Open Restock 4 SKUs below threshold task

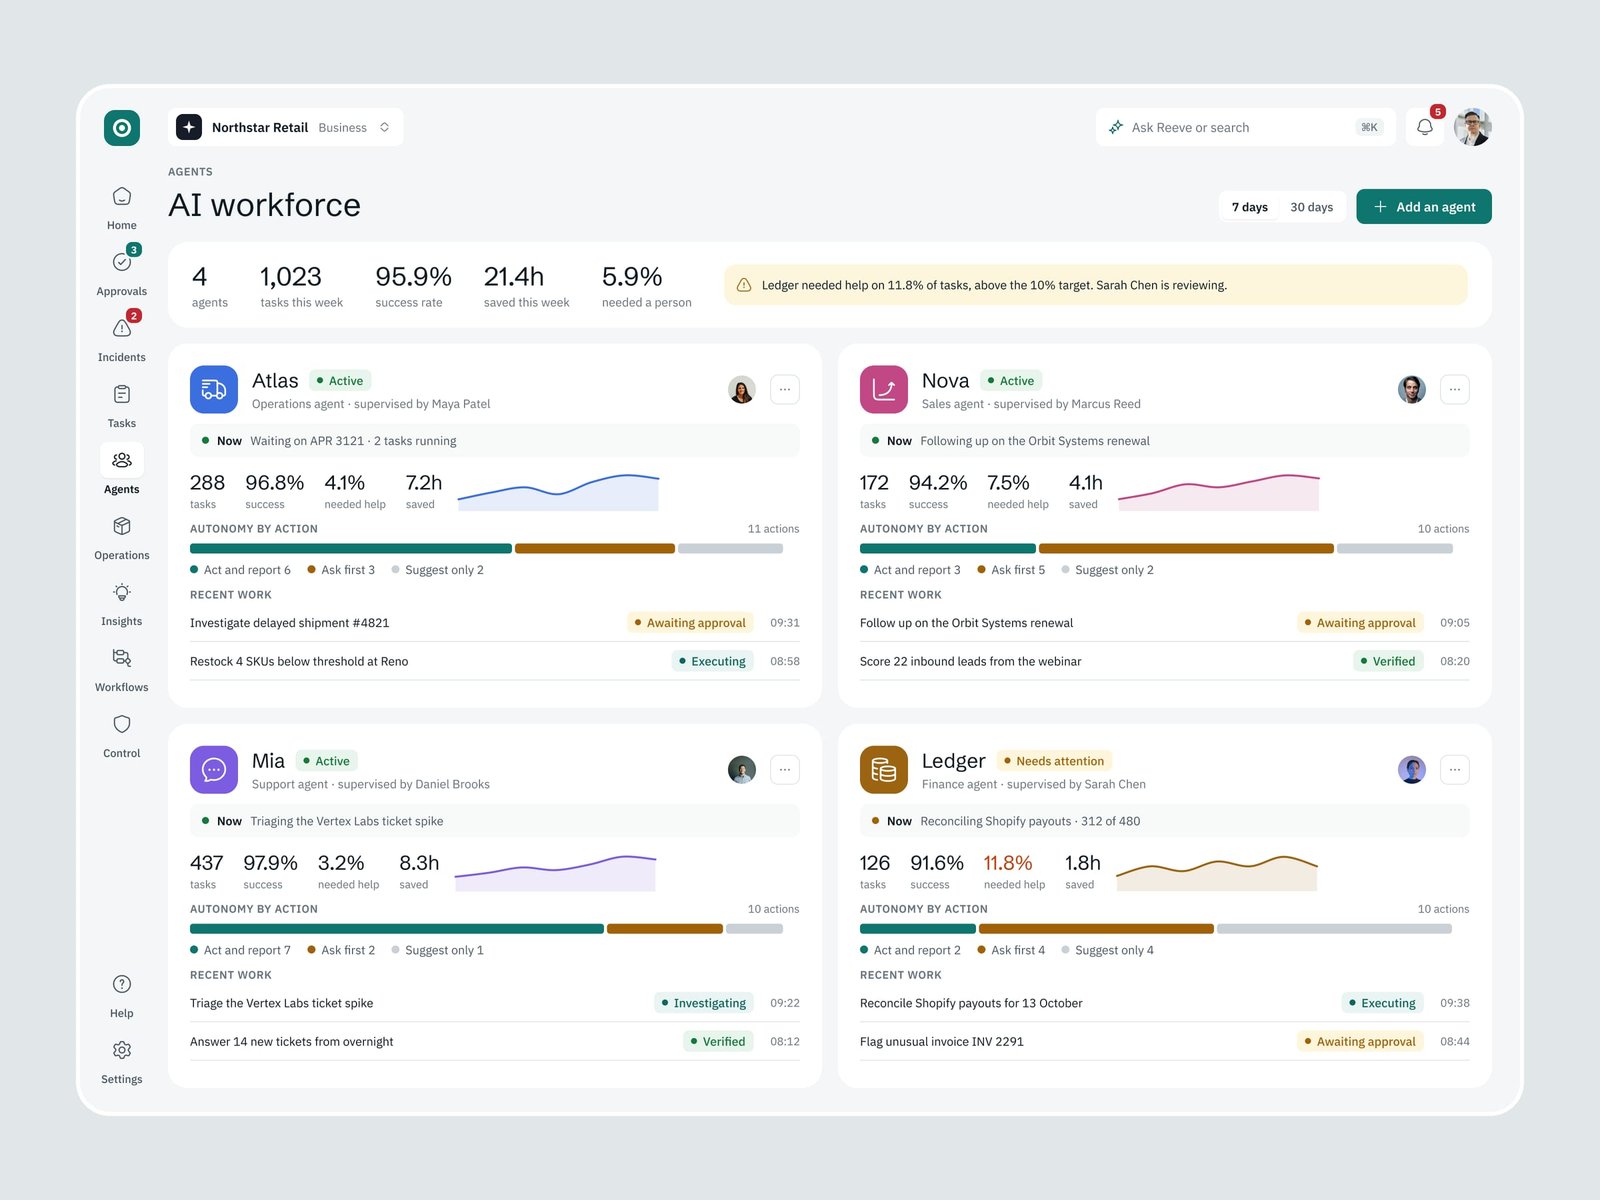pyautogui.click(x=495, y=661)
